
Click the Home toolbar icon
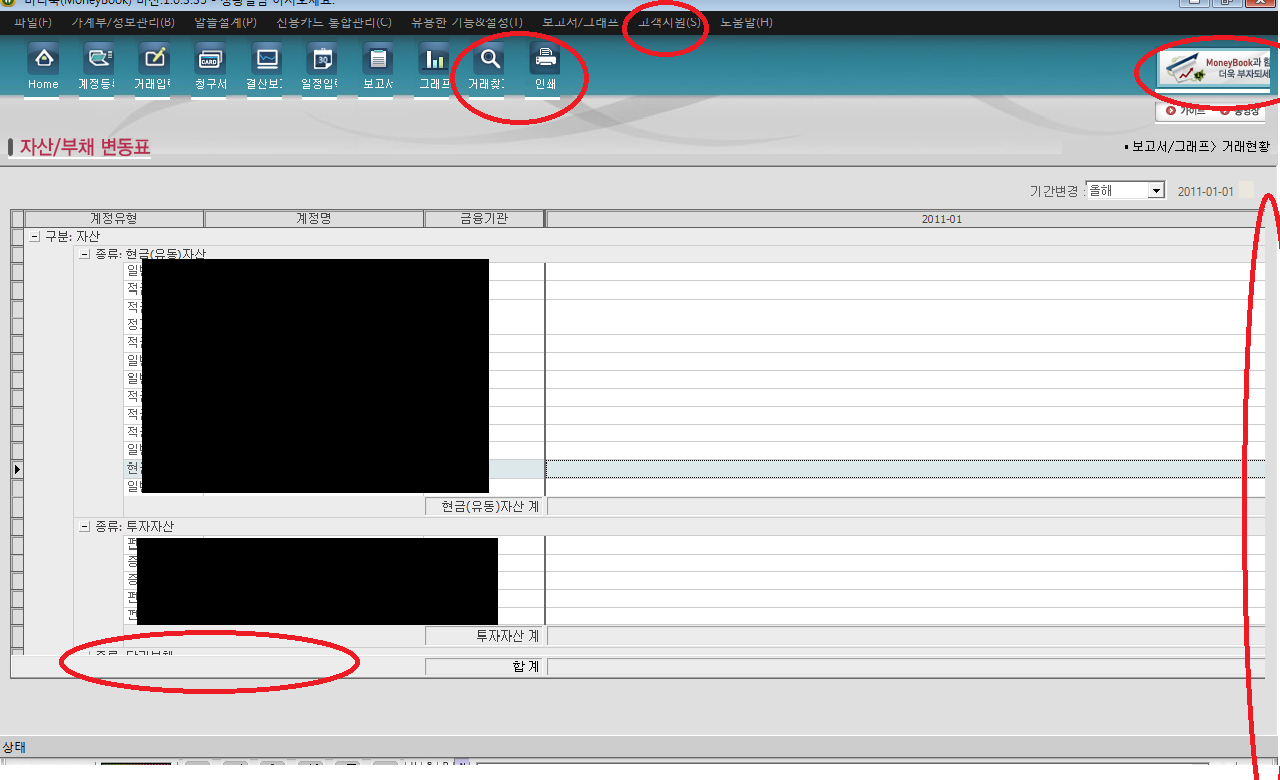(43, 60)
